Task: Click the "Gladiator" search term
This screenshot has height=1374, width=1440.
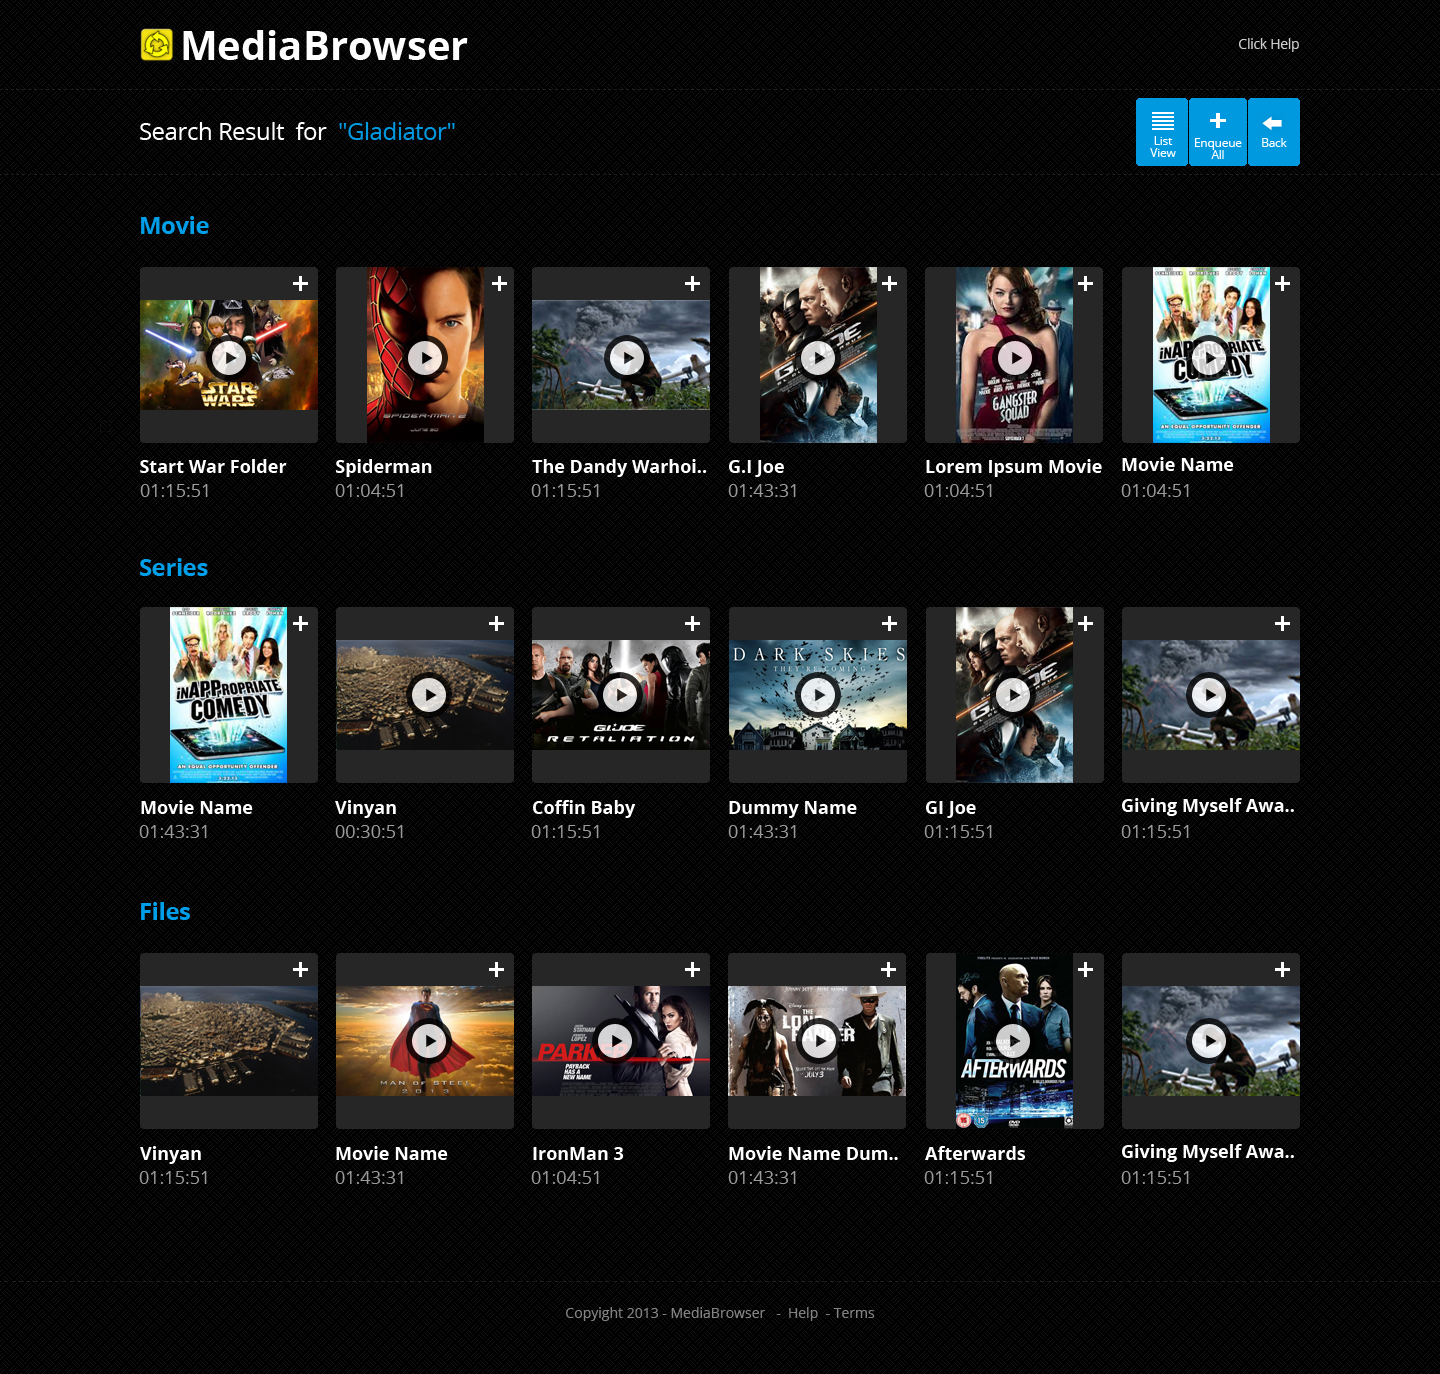Action: (x=397, y=132)
